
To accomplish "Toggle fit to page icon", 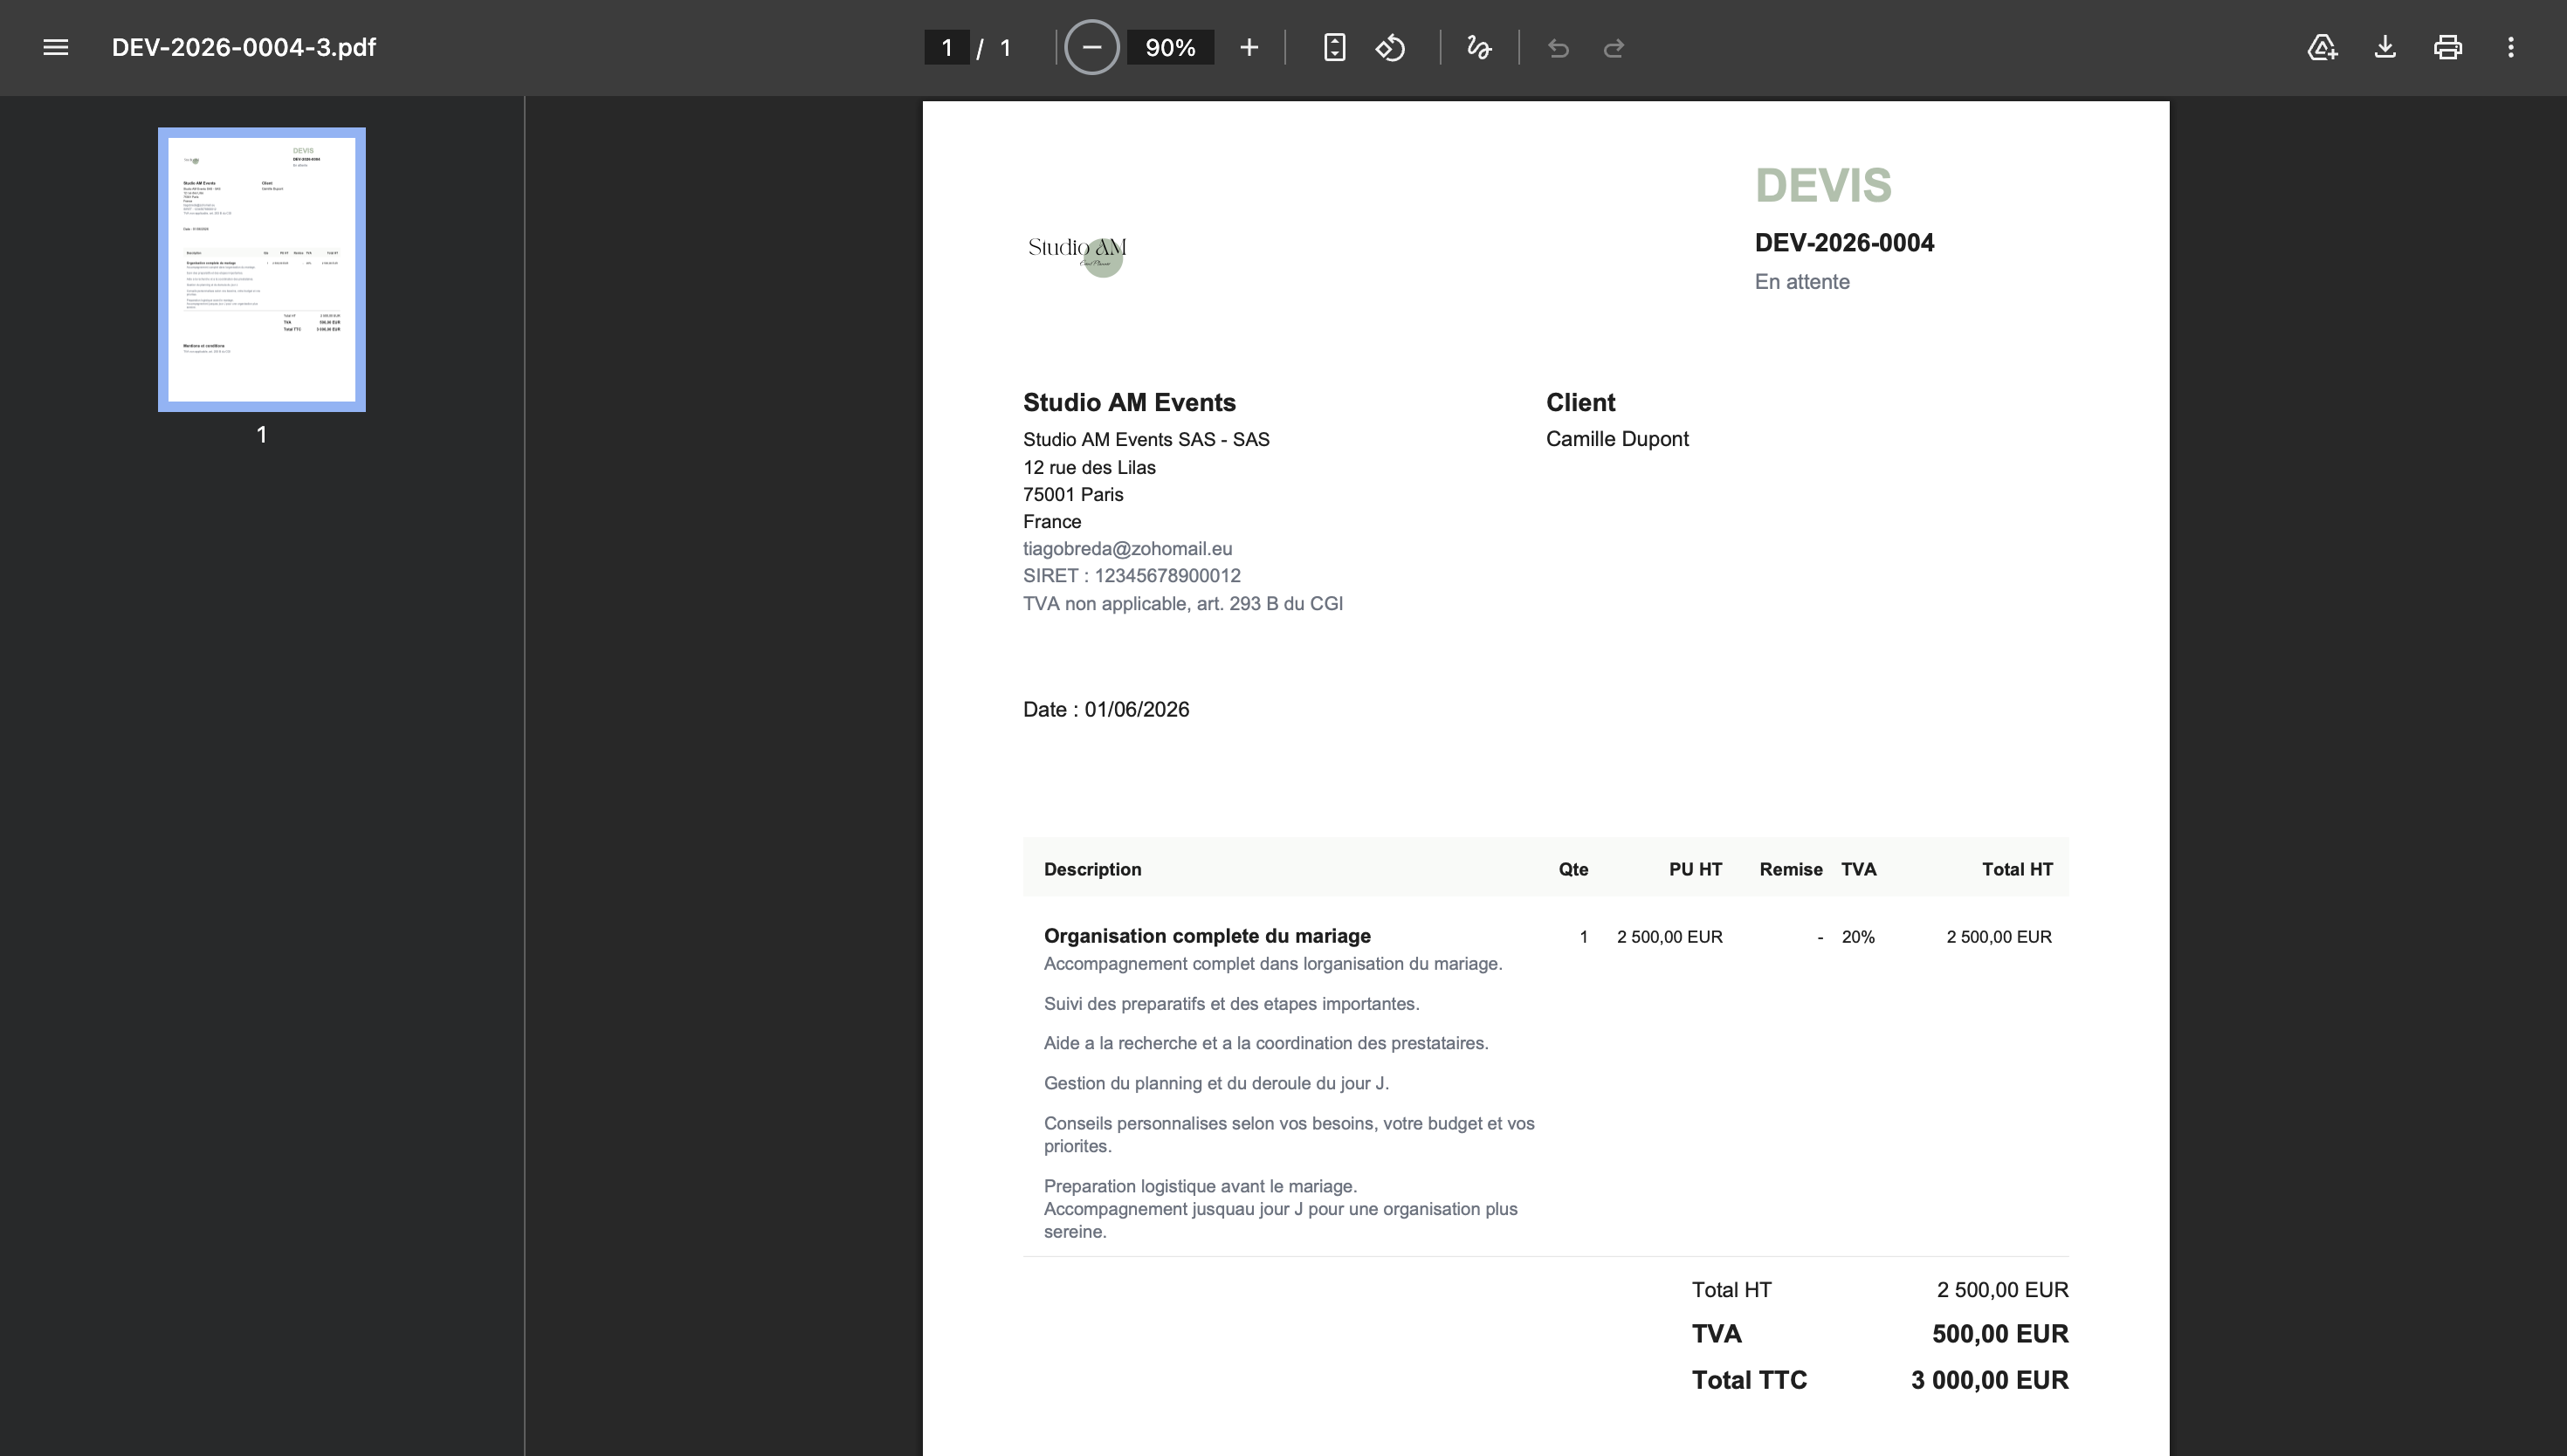I will (1334, 47).
